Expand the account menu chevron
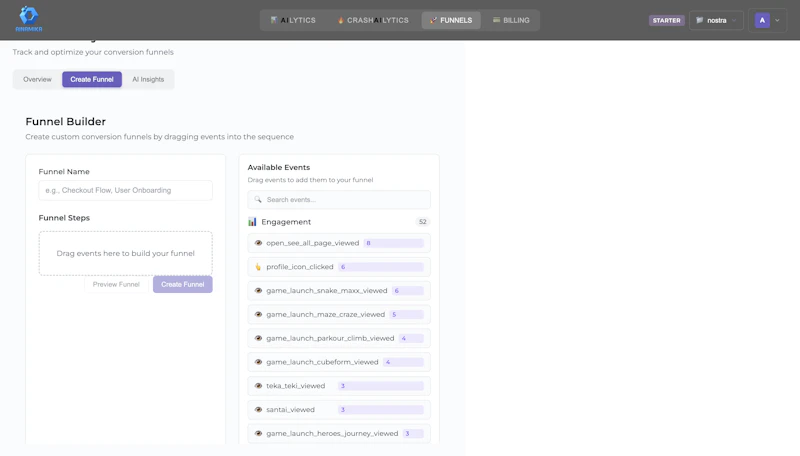The height and width of the screenshot is (456, 800). click(778, 20)
